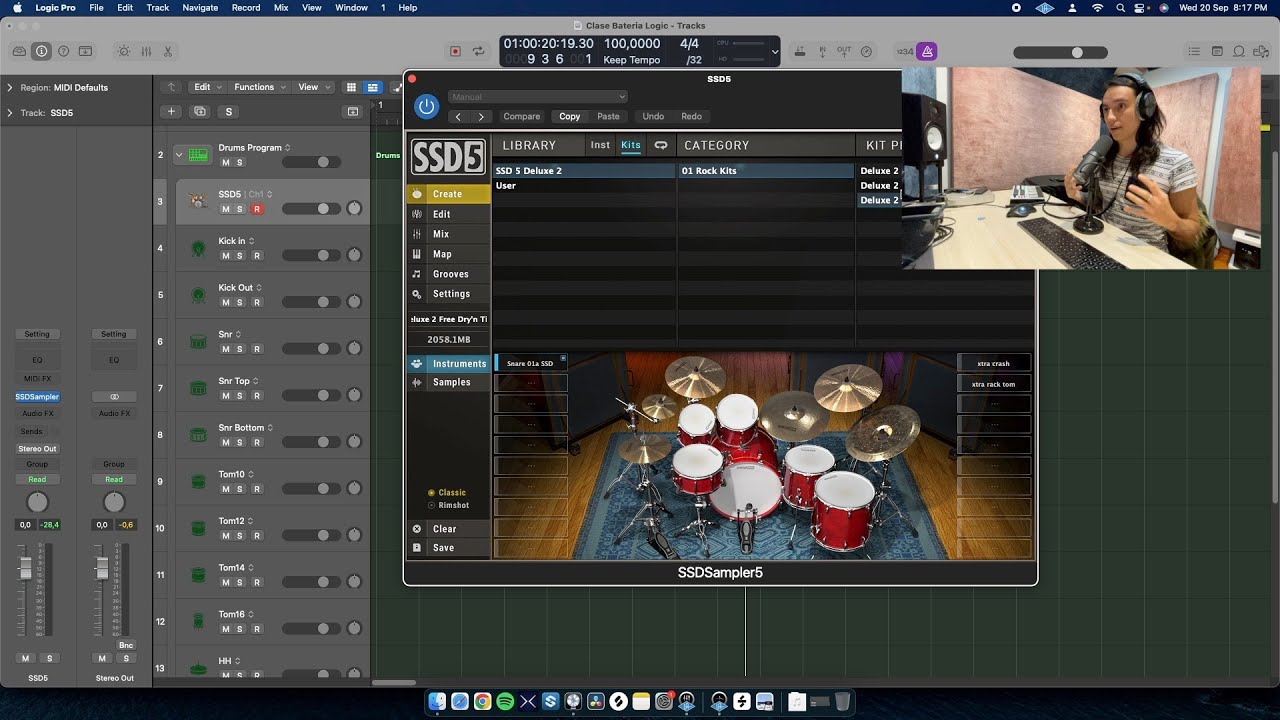The image size is (1280, 720).
Task: Open the Library button in Logic toolbar
Action: pyautogui.click(x=20, y=51)
